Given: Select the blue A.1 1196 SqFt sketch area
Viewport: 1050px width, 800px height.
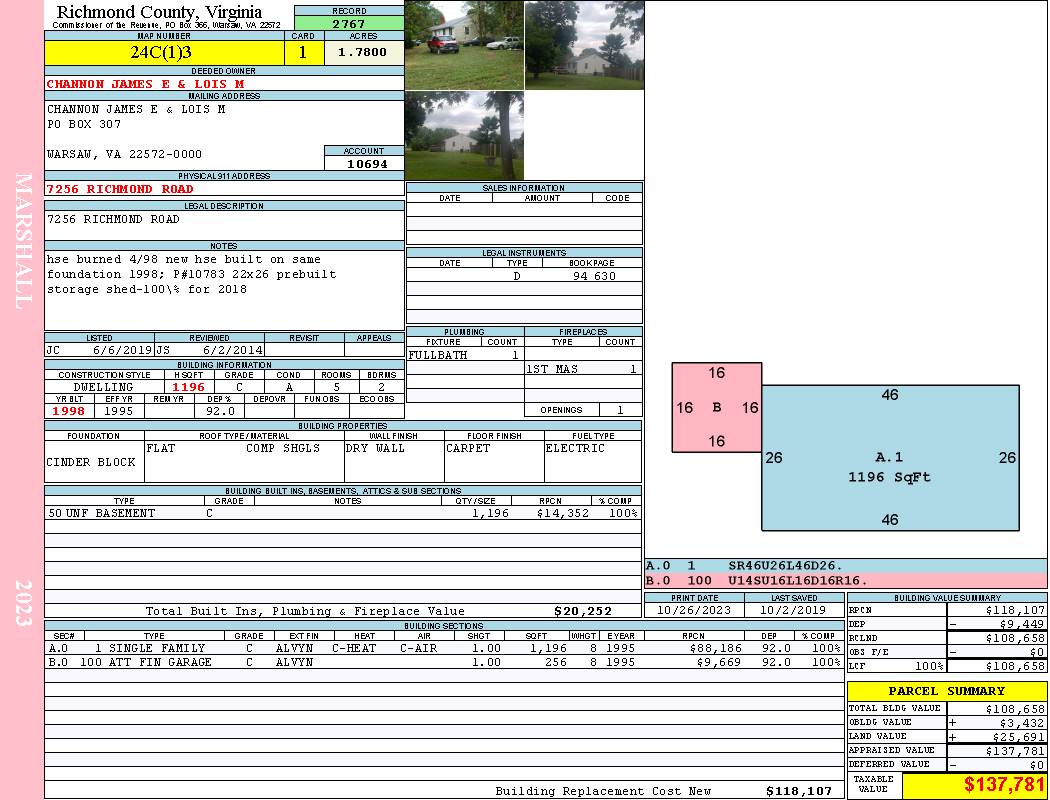Looking at the screenshot, I should (890, 458).
